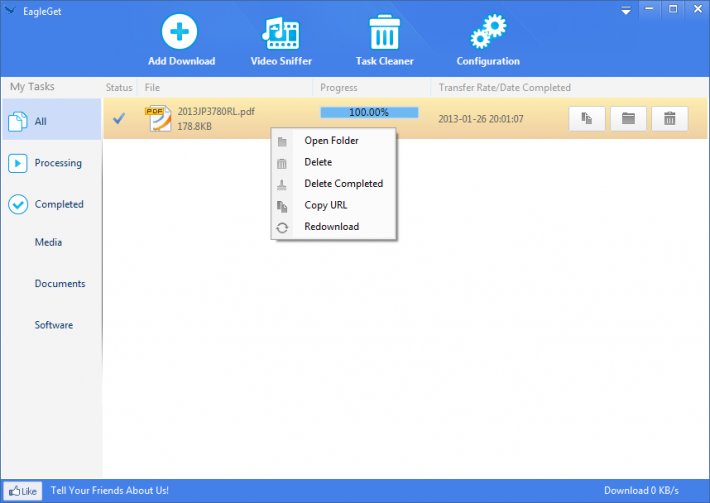
Task: Filter tasks by Software
Action: tap(54, 325)
